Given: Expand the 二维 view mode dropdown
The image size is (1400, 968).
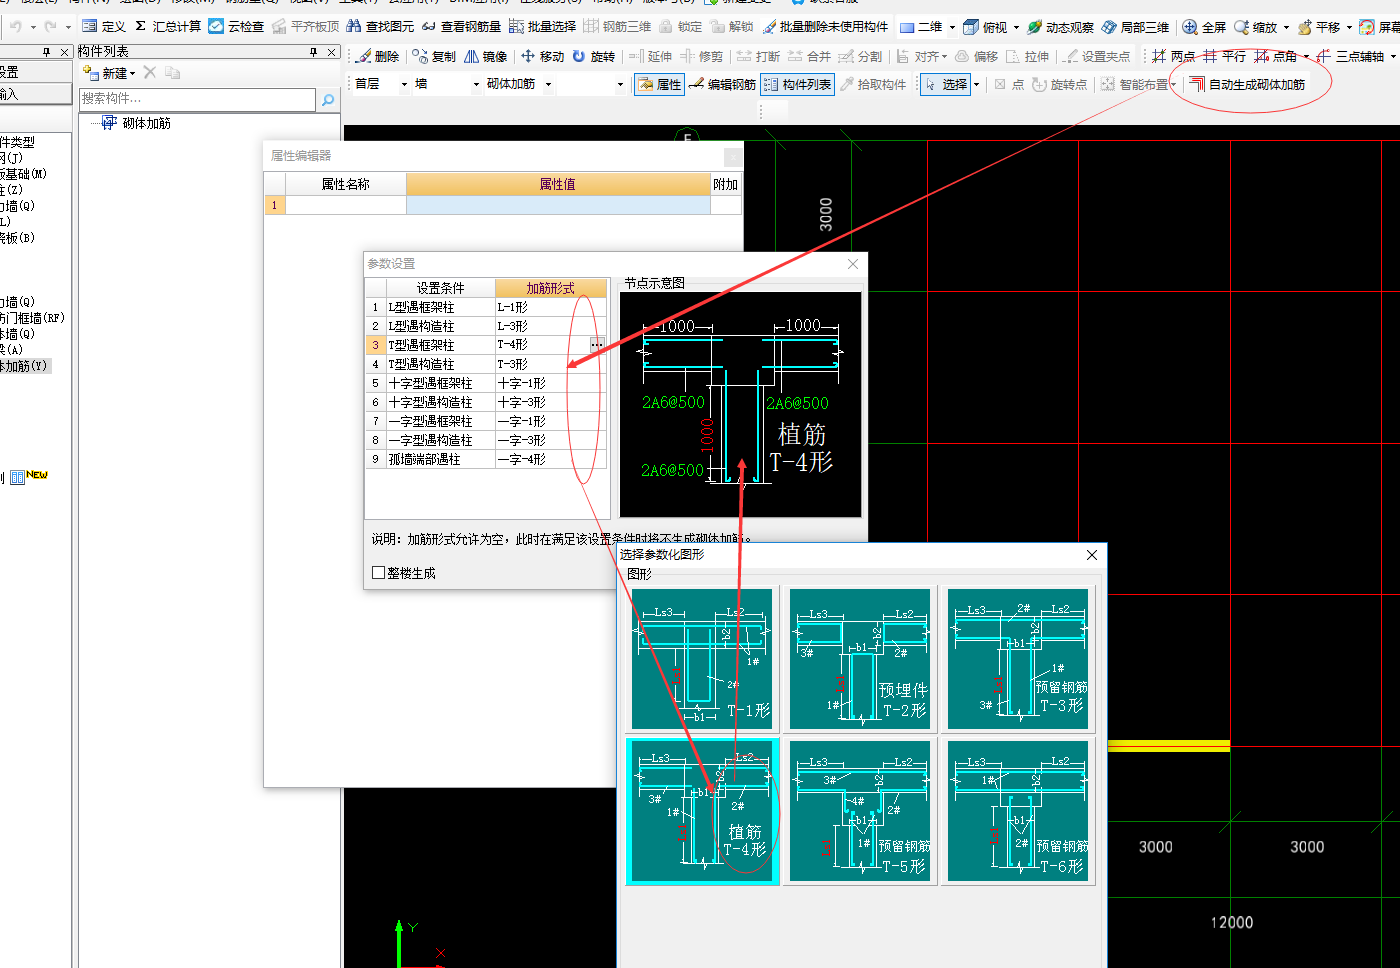Looking at the screenshot, I should pyautogui.click(x=952, y=27).
